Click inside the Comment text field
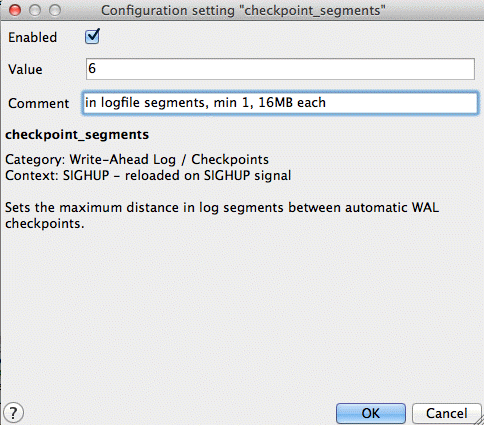 point(280,103)
